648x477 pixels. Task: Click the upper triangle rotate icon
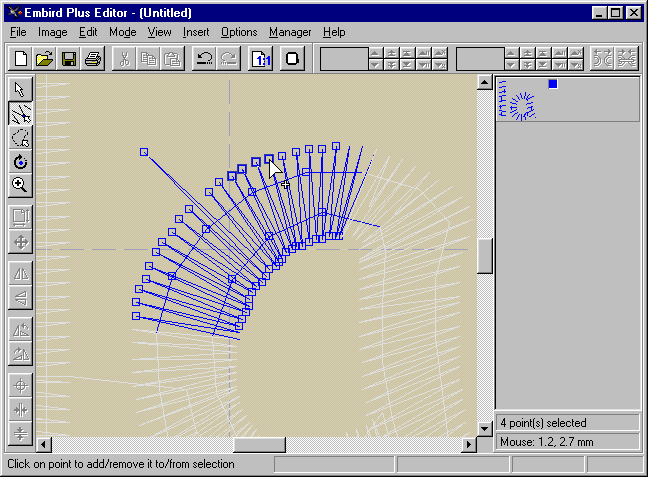[x=20, y=330]
